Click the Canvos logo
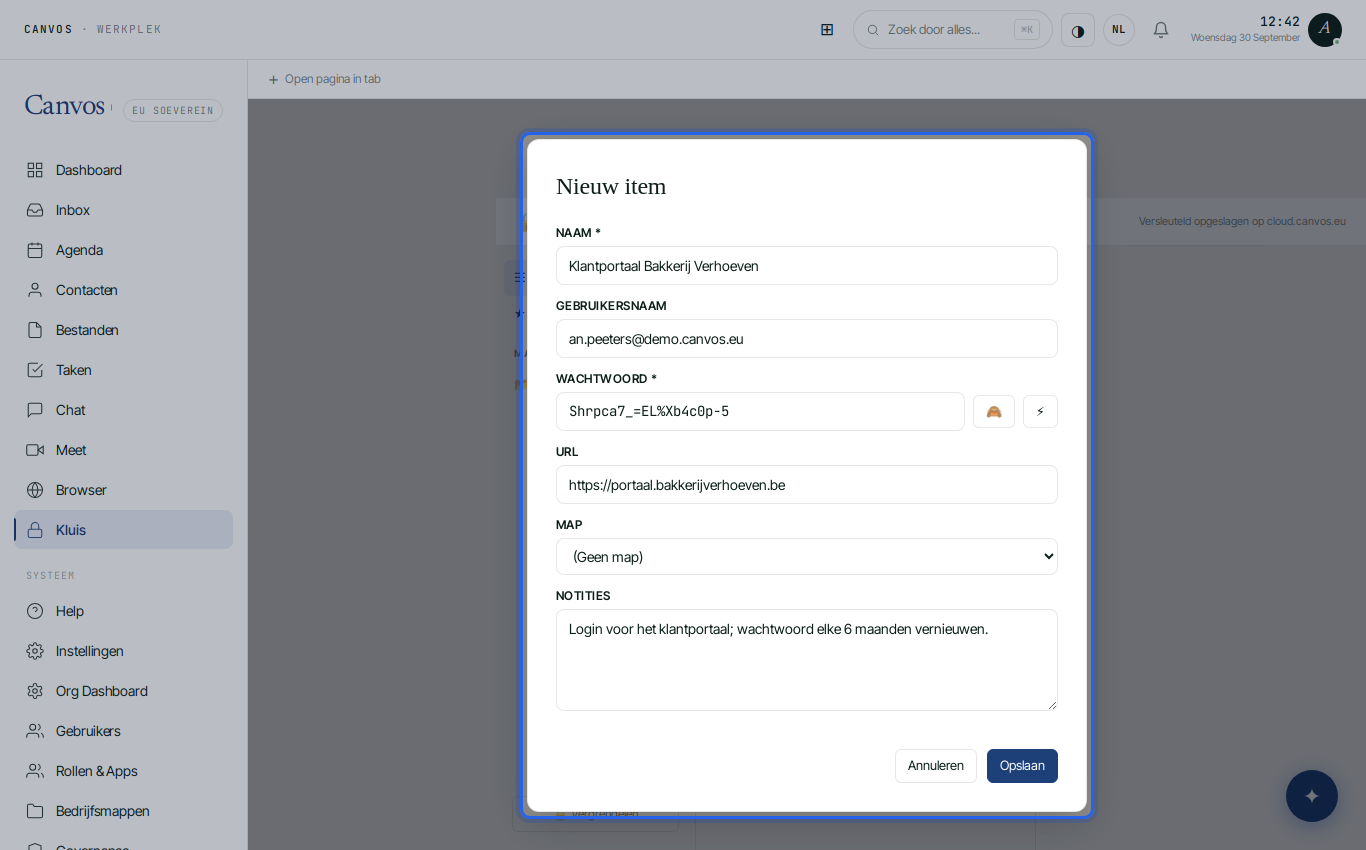This screenshot has width=1366, height=850. [65, 105]
